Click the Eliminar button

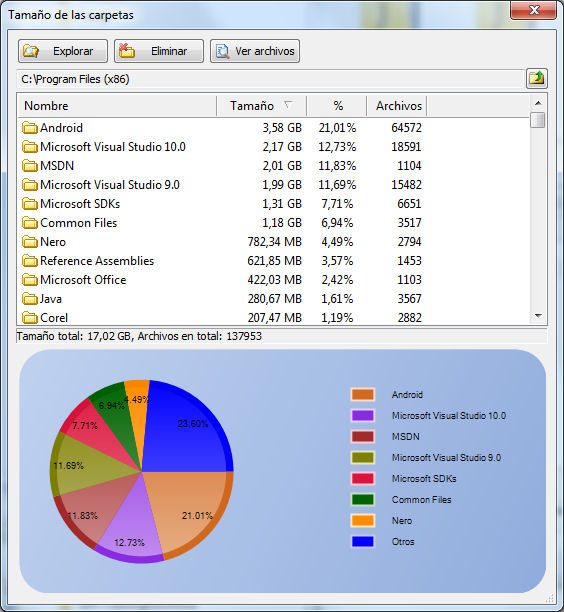tap(159, 51)
